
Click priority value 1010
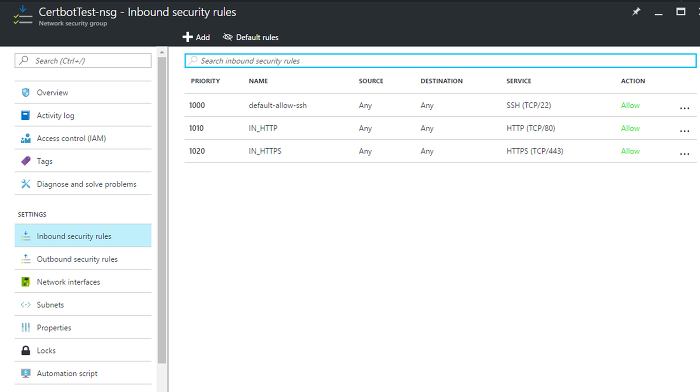(196, 128)
